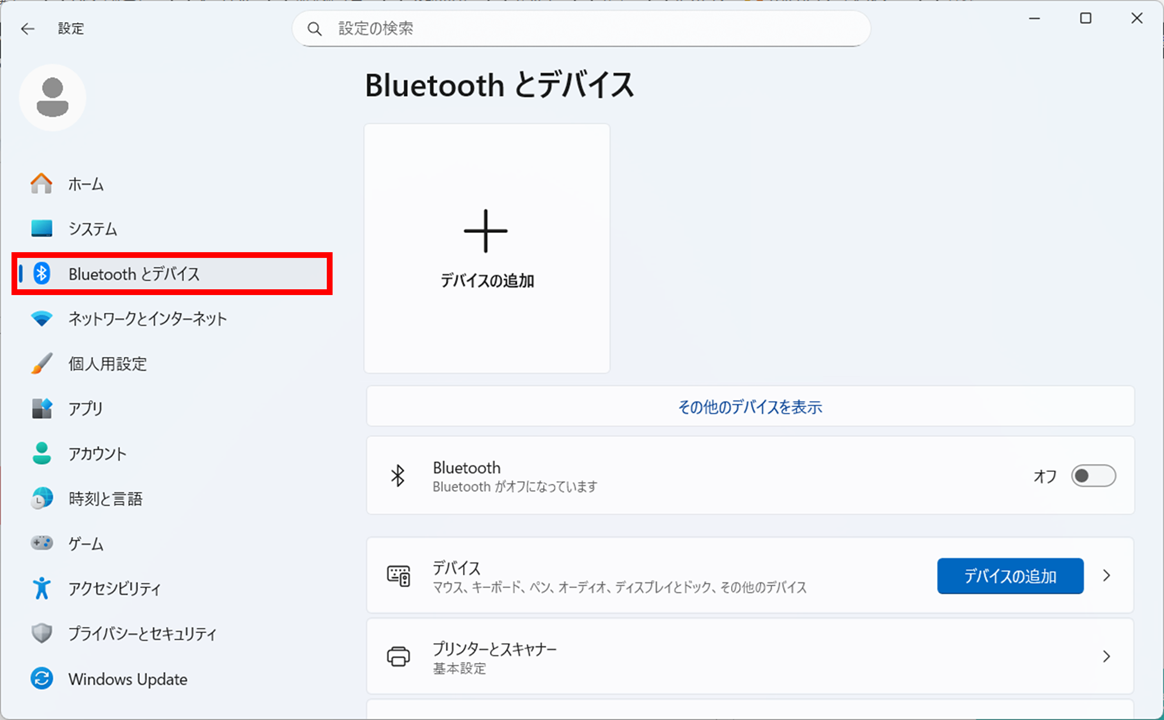Screen dimensions: 1164x720
Task: Open the ホーム settings page
Action: click(172, 183)
